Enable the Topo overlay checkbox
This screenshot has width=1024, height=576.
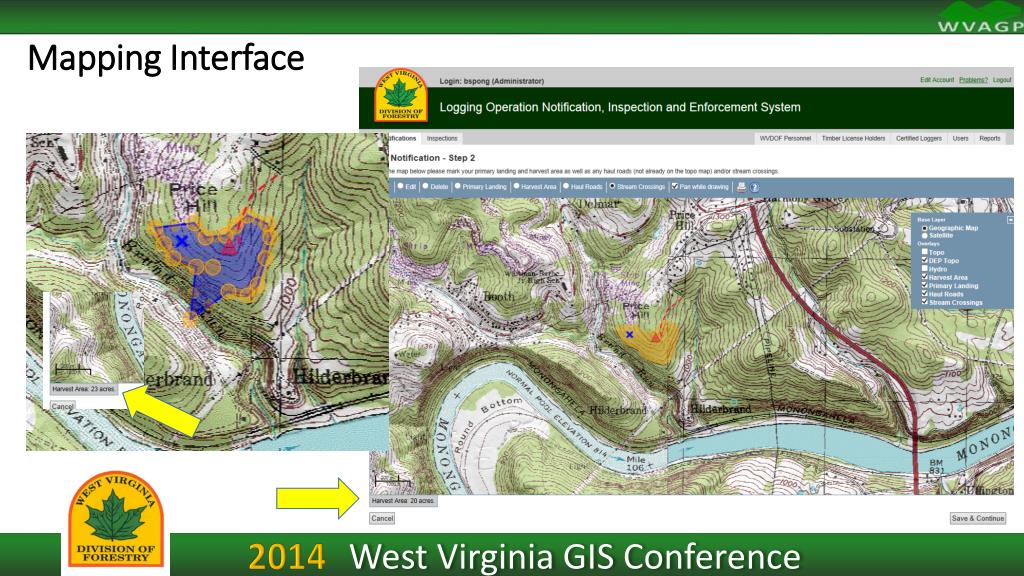(x=924, y=251)
